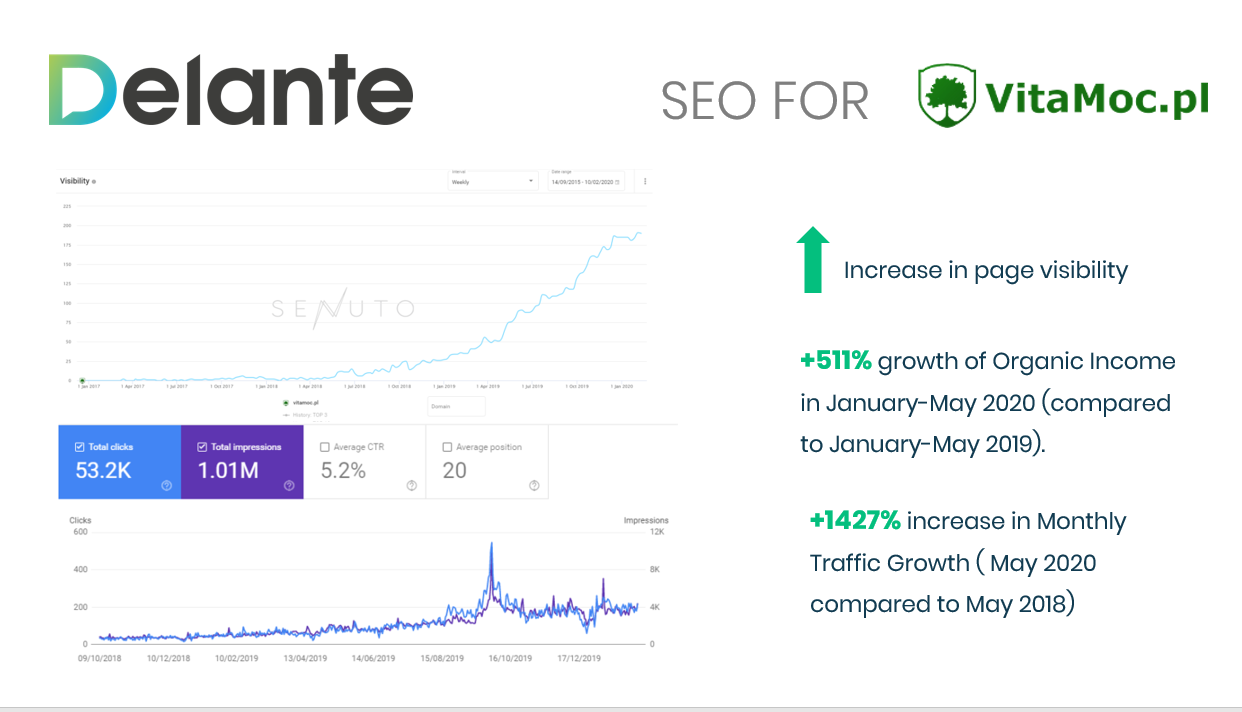This screenshot has width=1242, height=712.
Task: Click the "1 Jan 2020" axis label
Action: pos(624,386)
